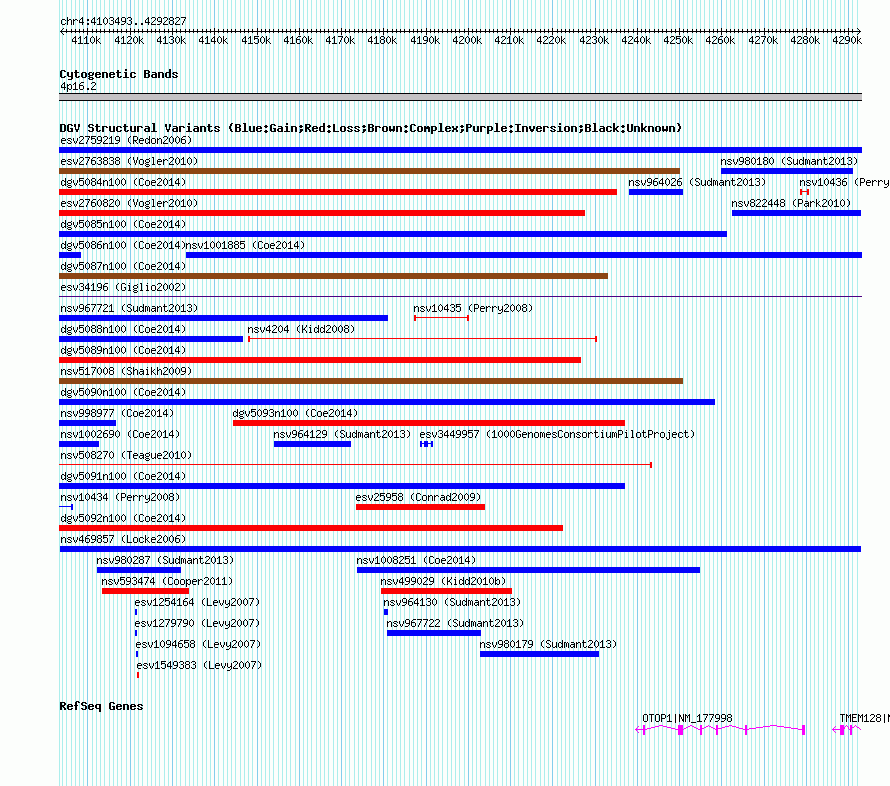The image size is (890, 786).
Task: Click the small red nsv10436 feature glyph
Action: point(804,192)
